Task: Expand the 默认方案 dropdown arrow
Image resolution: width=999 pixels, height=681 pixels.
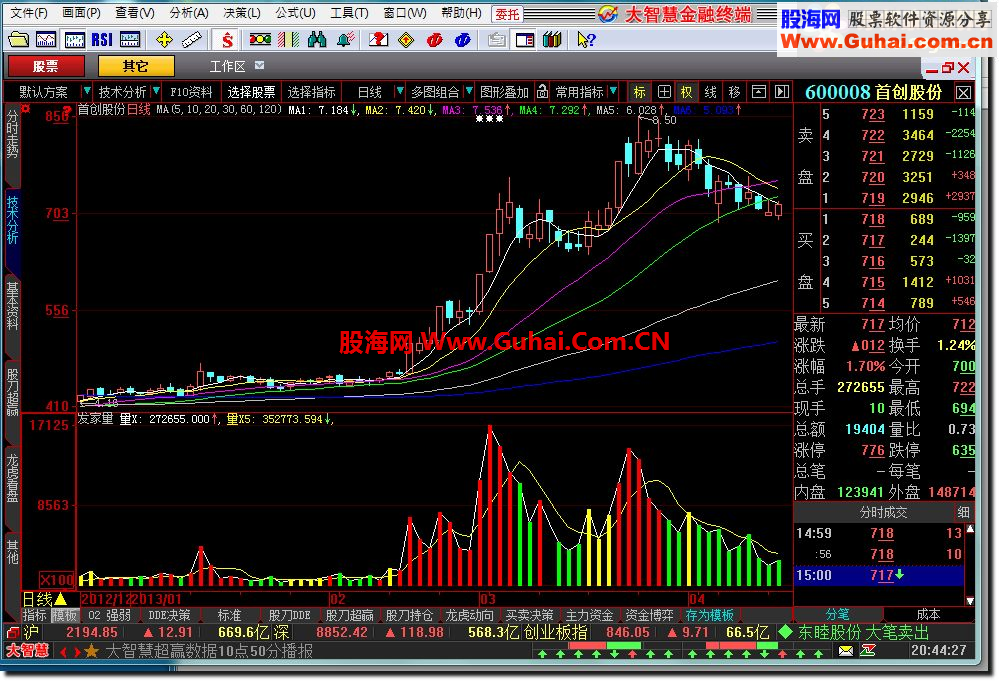Action: [x=87, y=92]
